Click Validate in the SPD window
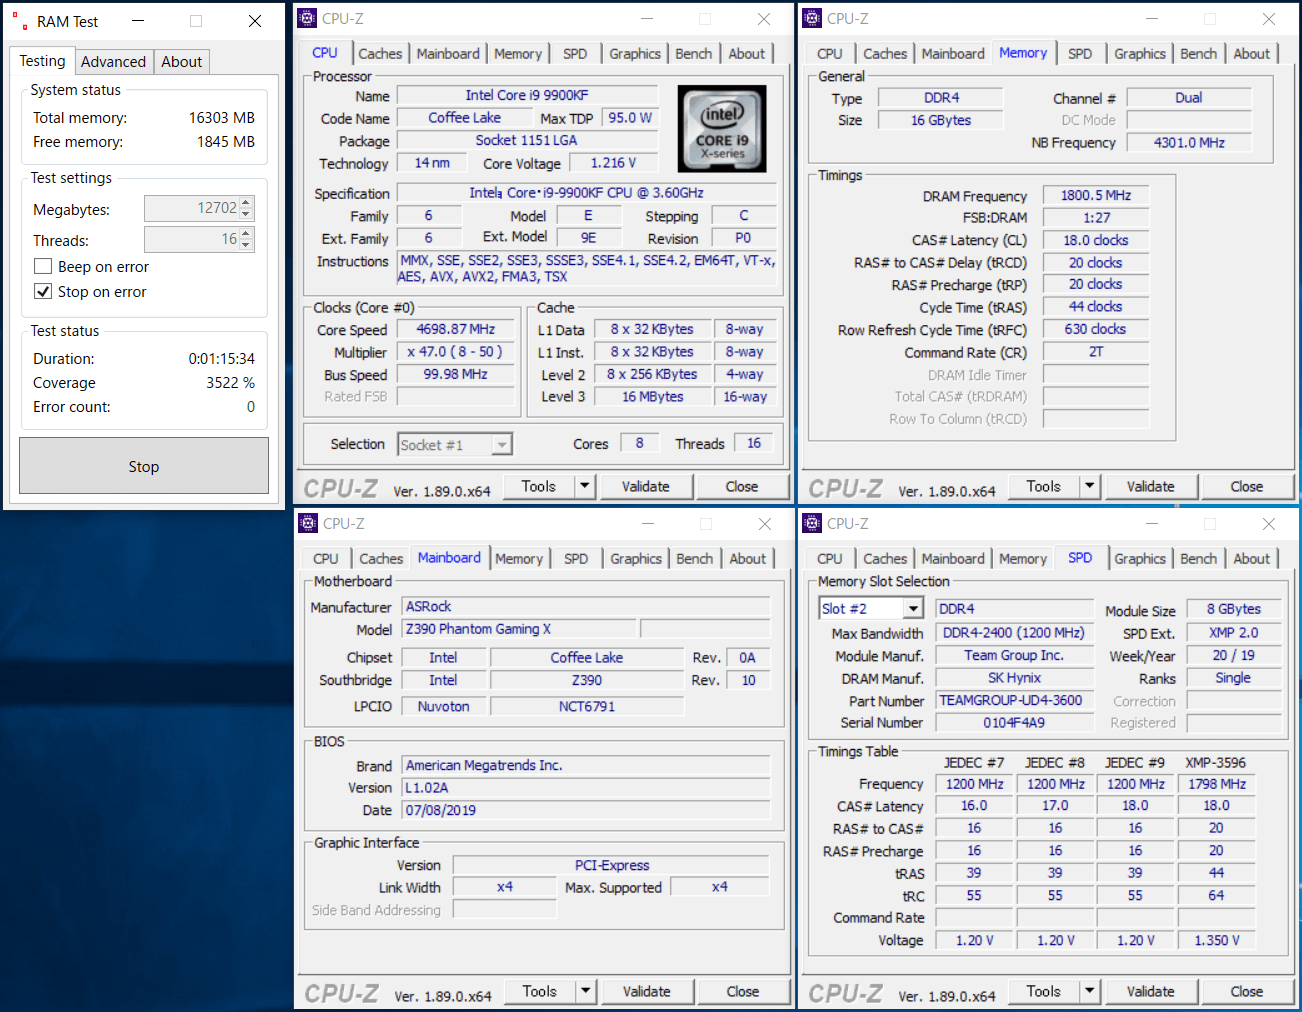Viewport: 1302px width, 1012px height. 1151,992
